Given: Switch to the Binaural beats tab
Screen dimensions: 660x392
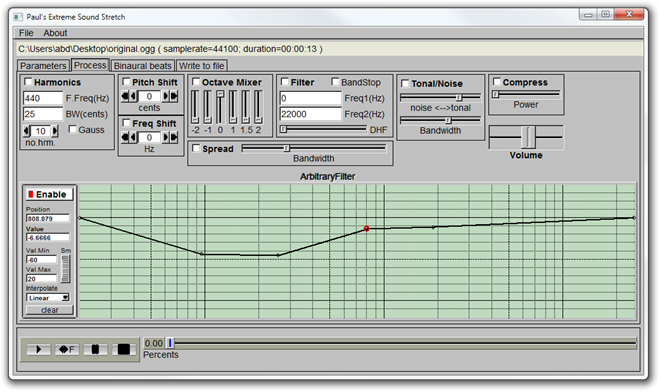Looking at the screenshot, I should (142, 66).
